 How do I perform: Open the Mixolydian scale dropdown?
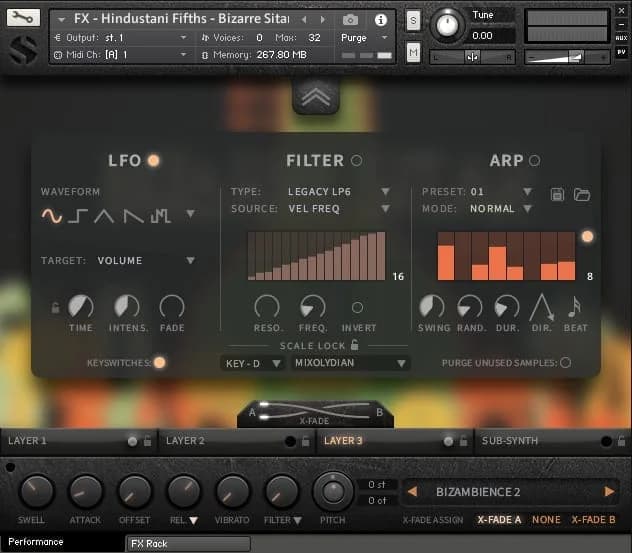pos(350,364)
